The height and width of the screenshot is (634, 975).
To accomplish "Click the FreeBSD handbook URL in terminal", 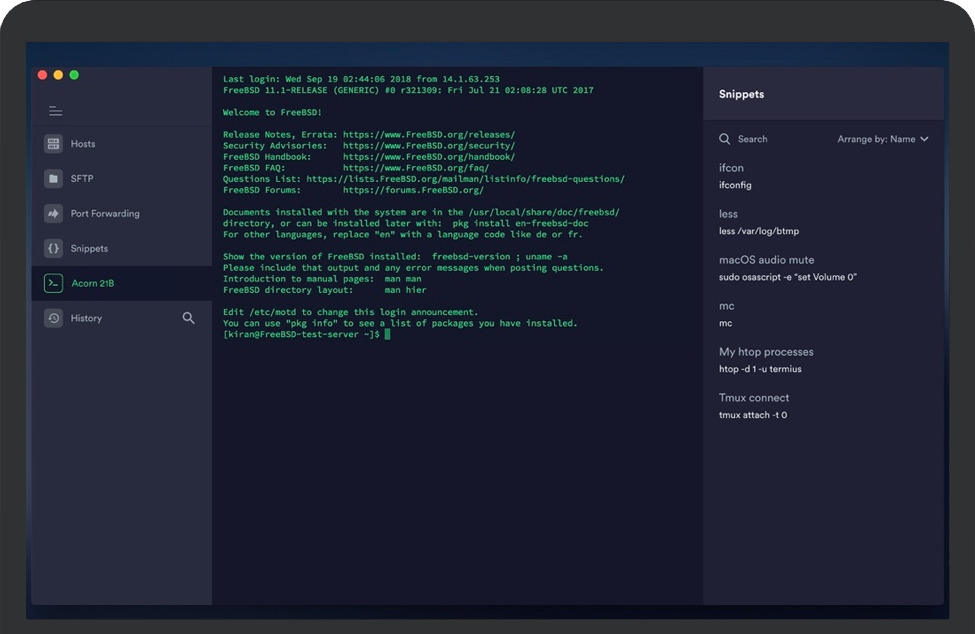I will tap(428, 157).
